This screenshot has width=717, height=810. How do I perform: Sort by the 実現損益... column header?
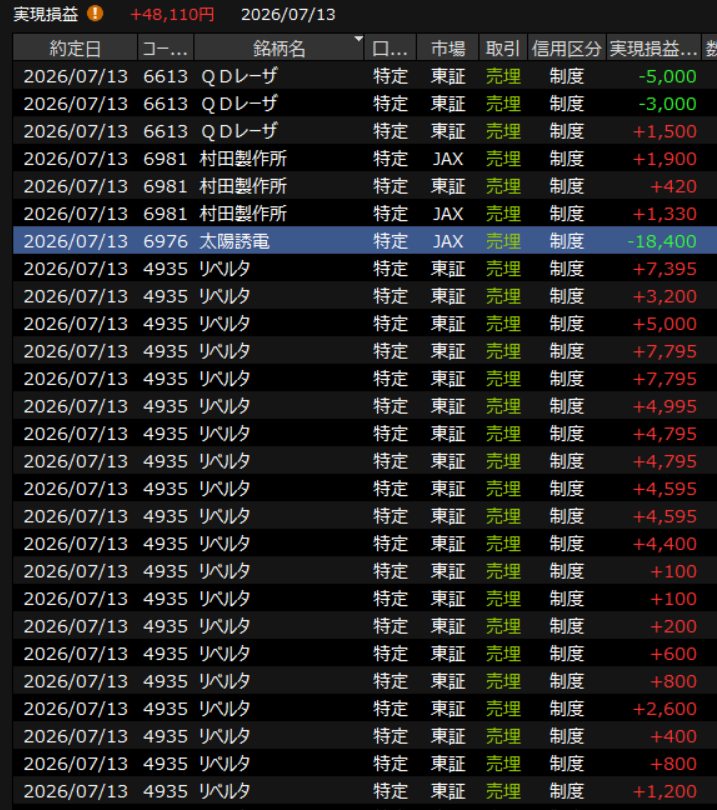click(x=653, y=49)
